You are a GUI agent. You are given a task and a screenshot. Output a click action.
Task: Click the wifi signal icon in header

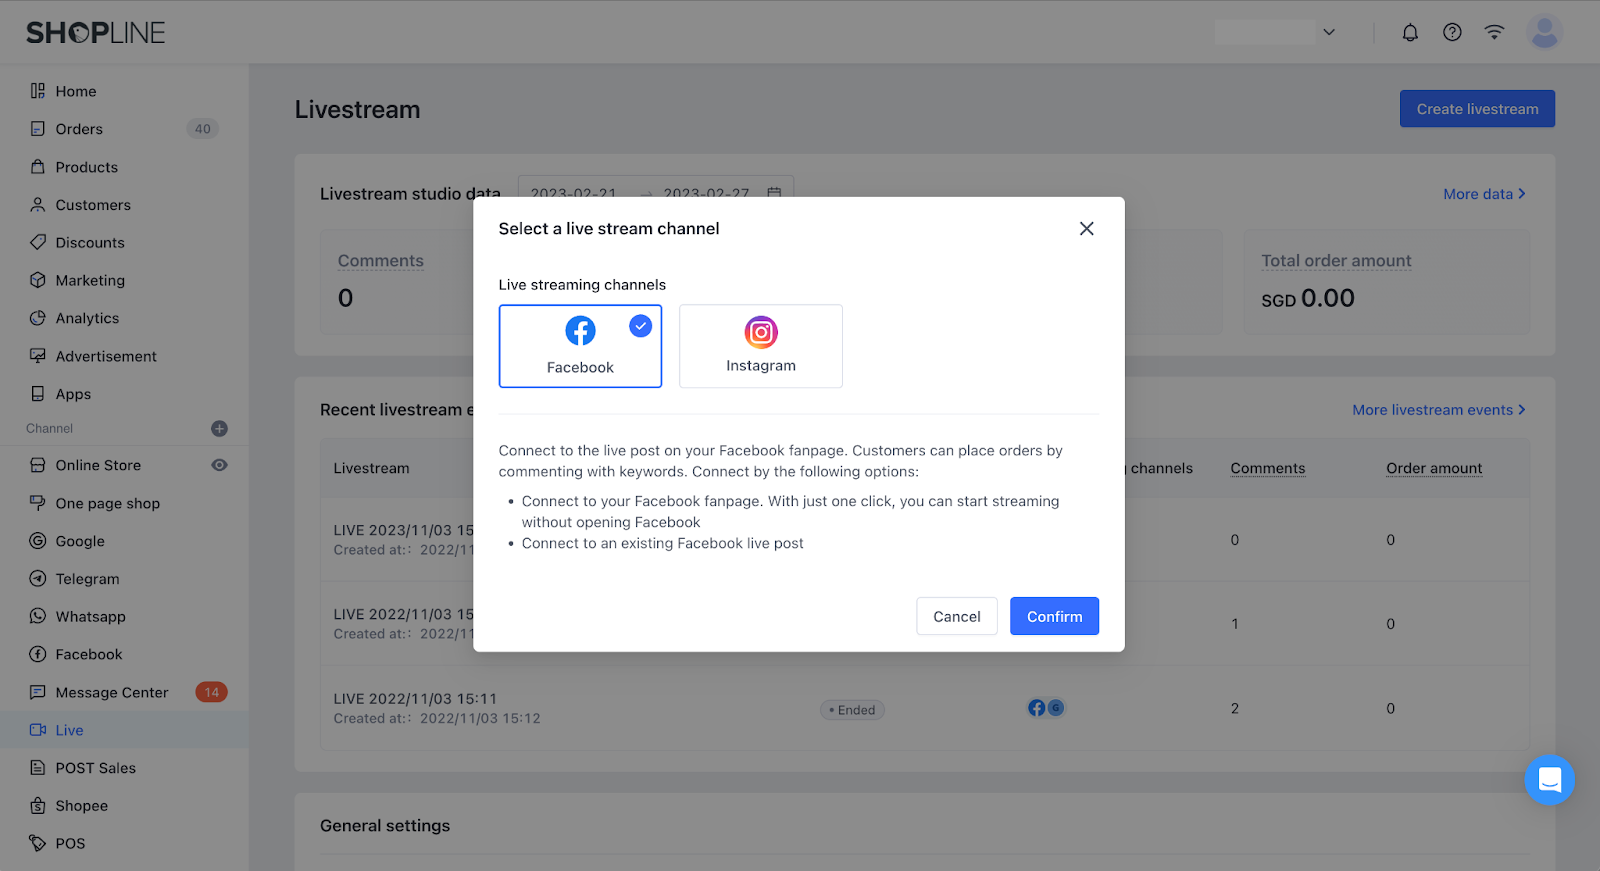point(1494,32)
